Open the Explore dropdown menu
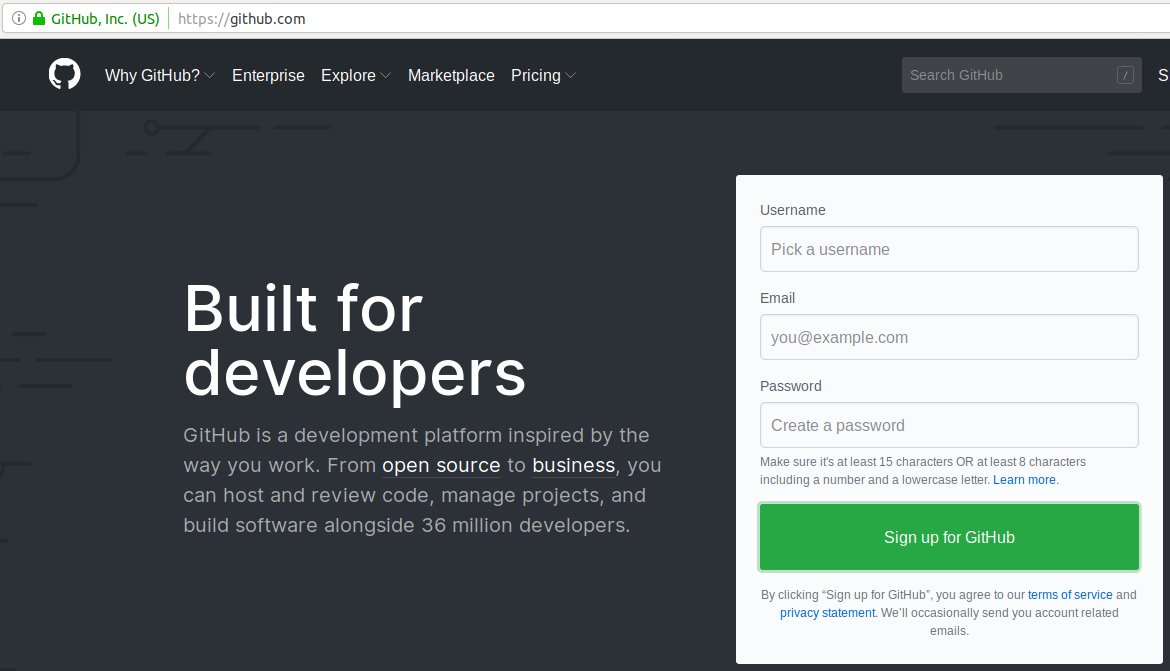The height and width of the screenshot is (671, 1170). (355, 75)
